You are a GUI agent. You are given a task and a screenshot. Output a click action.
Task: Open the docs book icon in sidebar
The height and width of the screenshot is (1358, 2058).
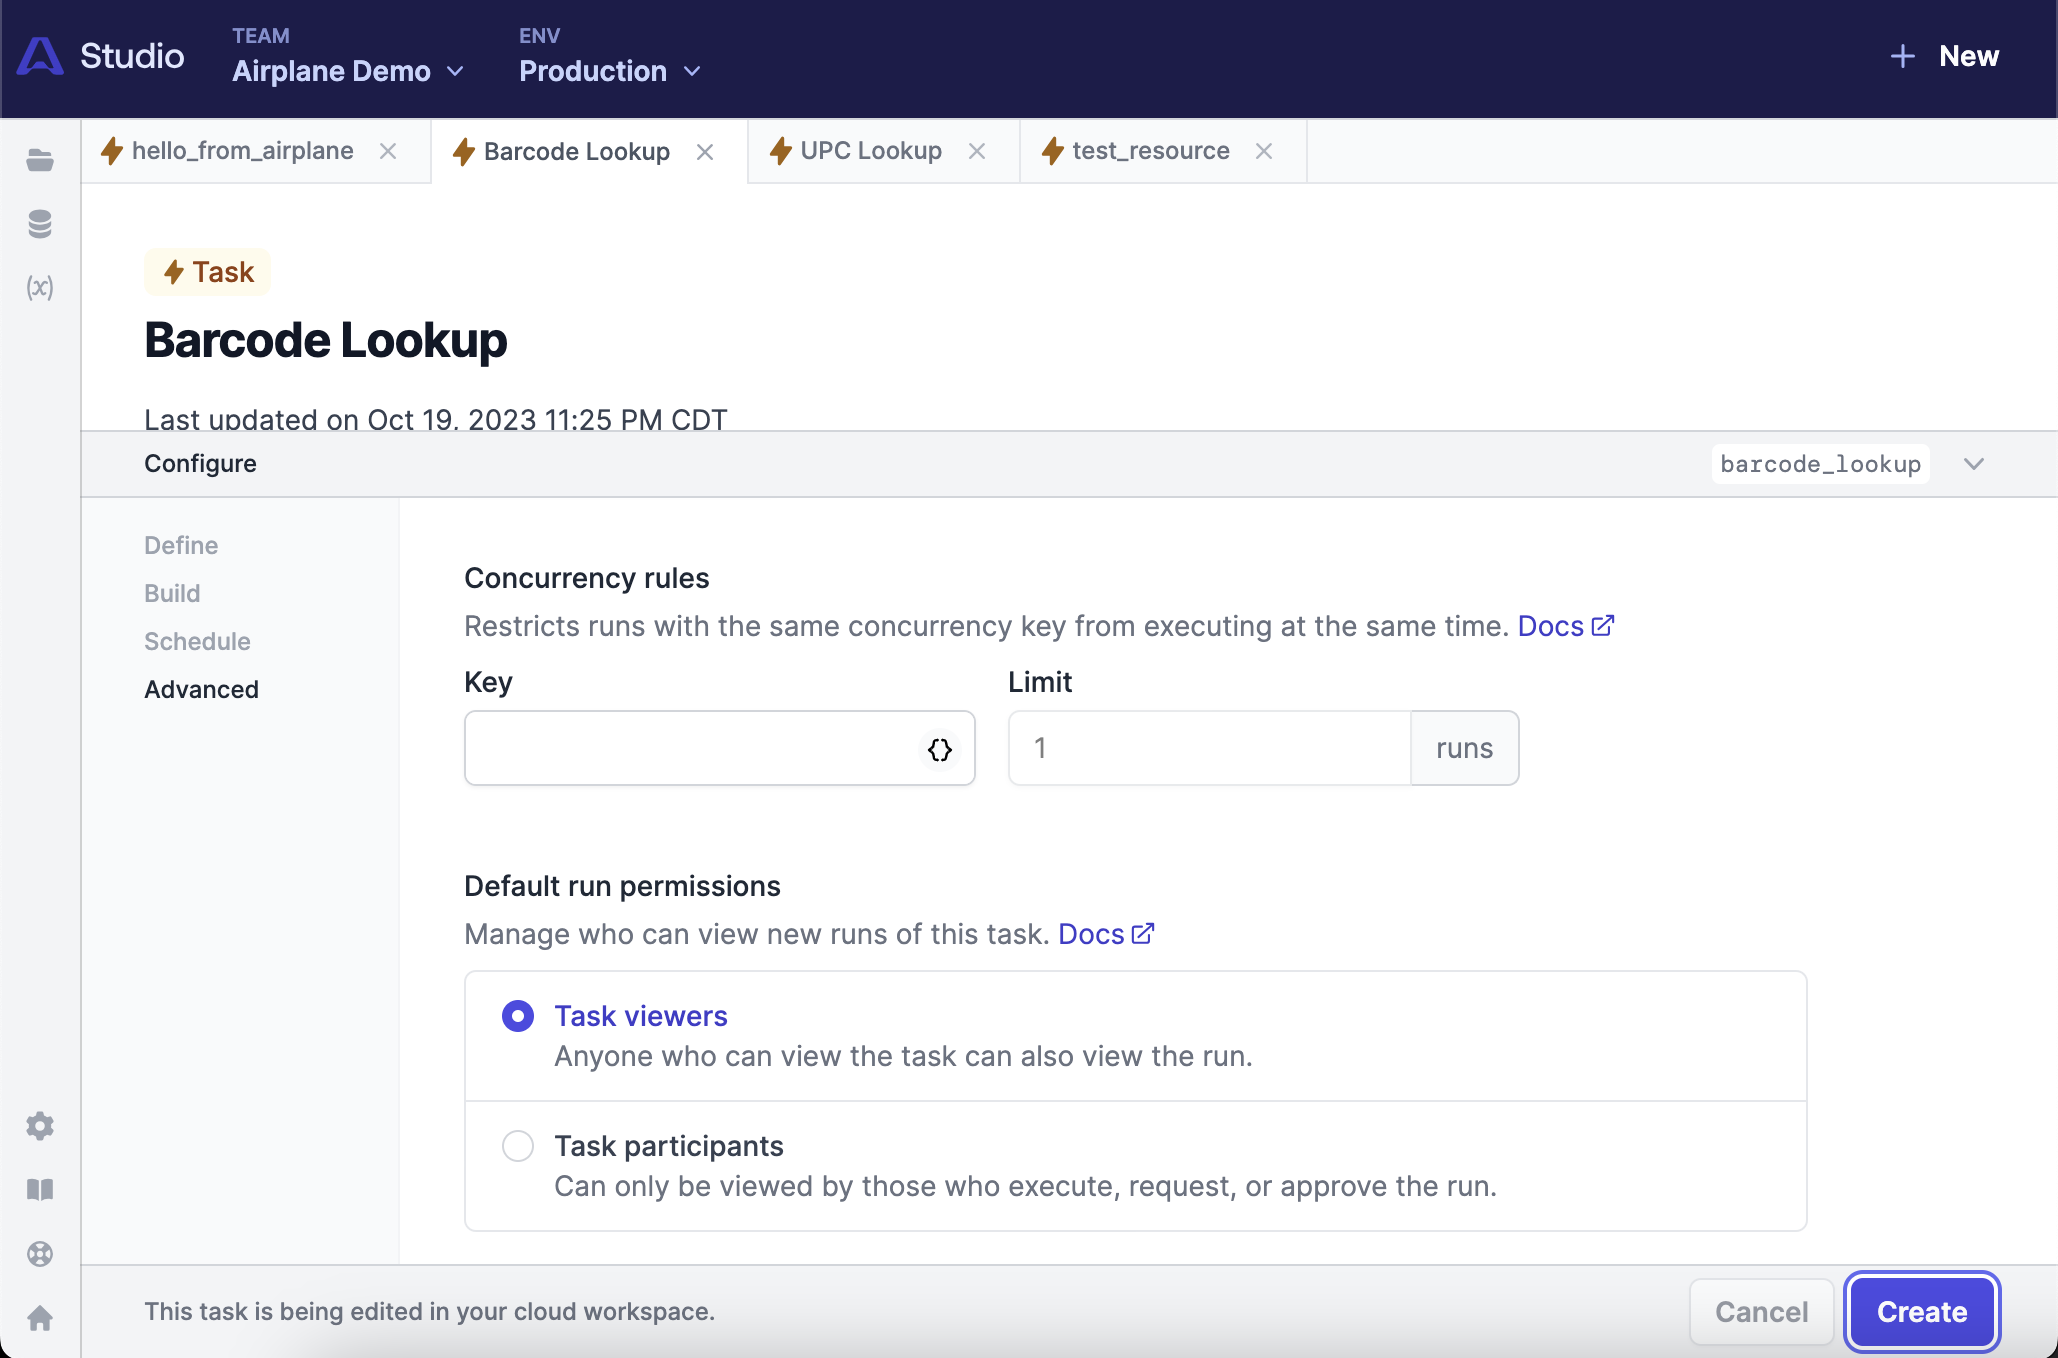40,1190
